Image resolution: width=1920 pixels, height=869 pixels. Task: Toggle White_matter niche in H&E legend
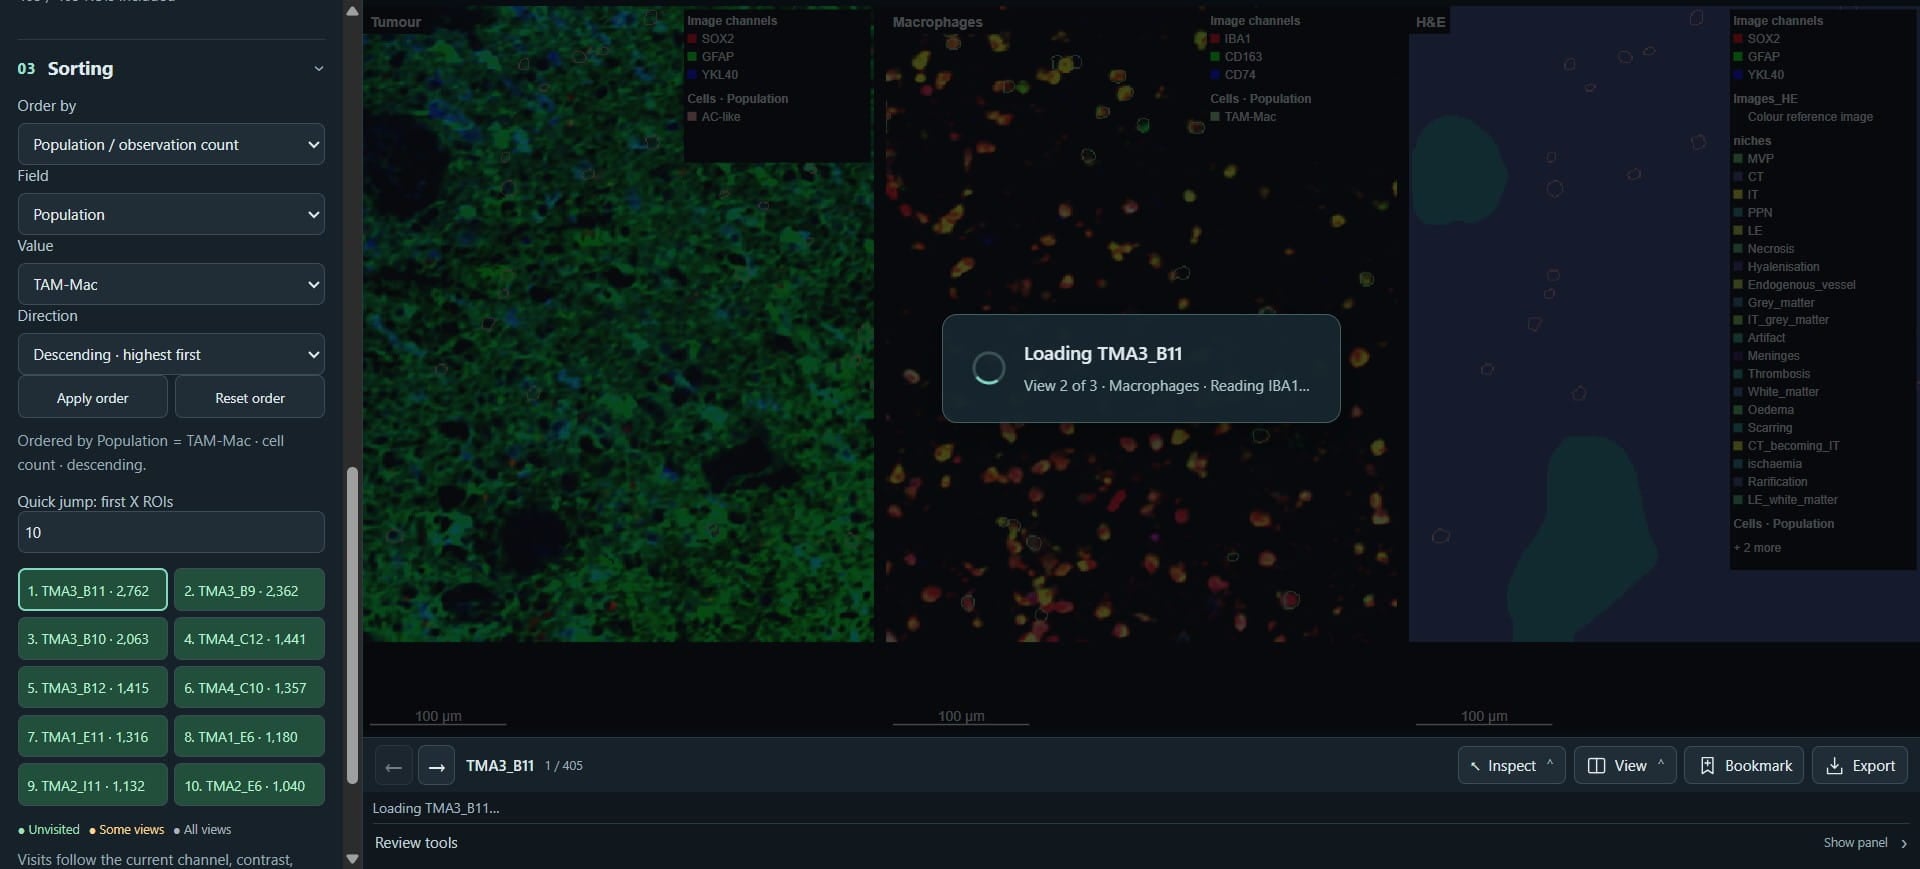pos(1776,392)
